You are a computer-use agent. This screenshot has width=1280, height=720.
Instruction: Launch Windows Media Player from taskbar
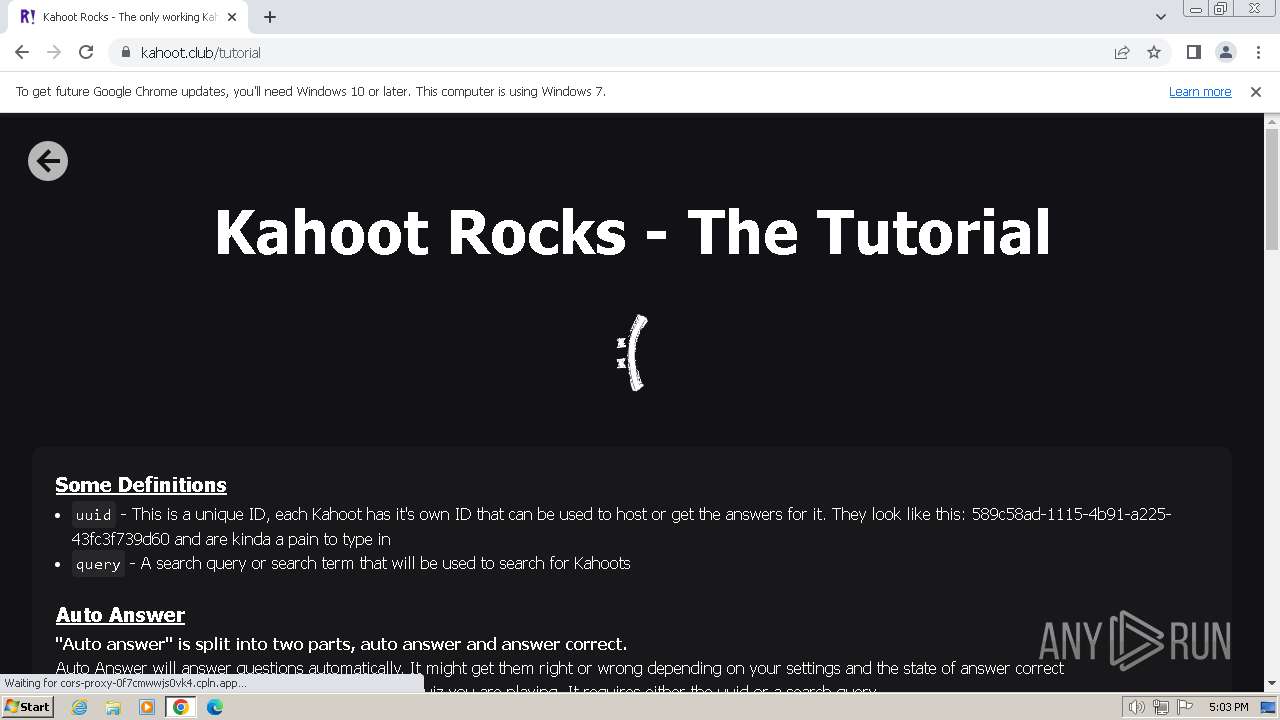click(x=147, y=707)
